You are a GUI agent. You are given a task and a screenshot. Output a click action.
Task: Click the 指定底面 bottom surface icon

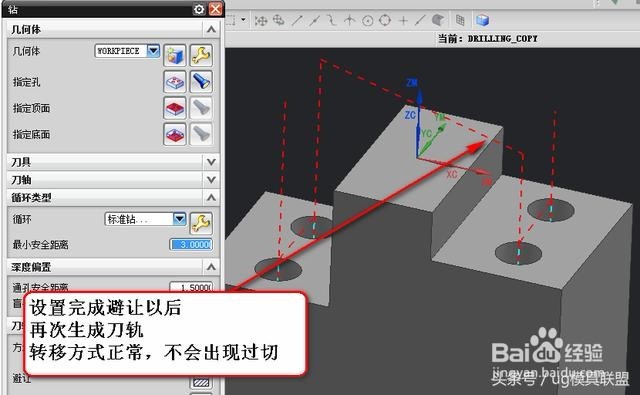point(175,134)
